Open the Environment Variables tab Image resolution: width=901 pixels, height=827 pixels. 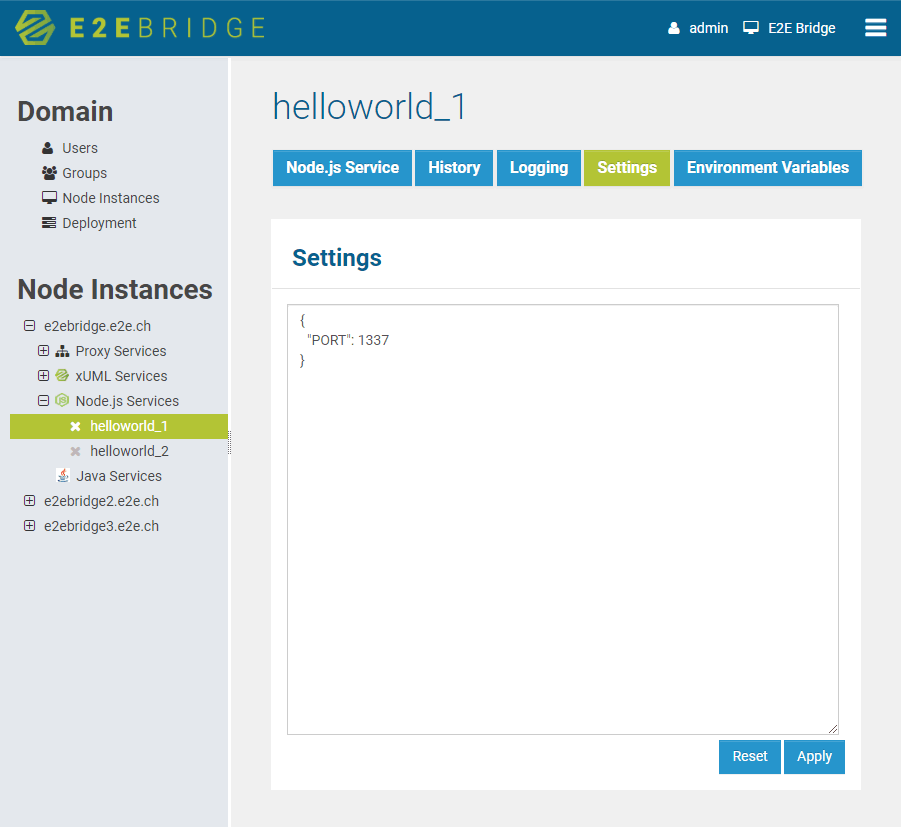point(767,167)
